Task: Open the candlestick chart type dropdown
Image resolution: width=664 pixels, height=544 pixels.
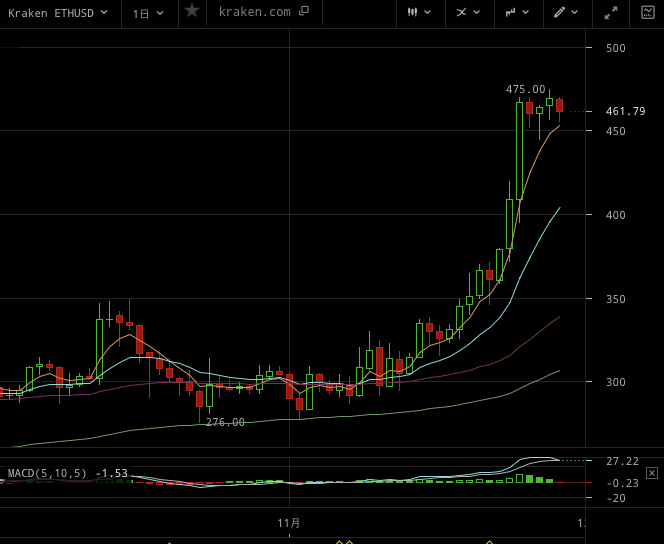Action: pyautogui.click(x=420, y=12)
